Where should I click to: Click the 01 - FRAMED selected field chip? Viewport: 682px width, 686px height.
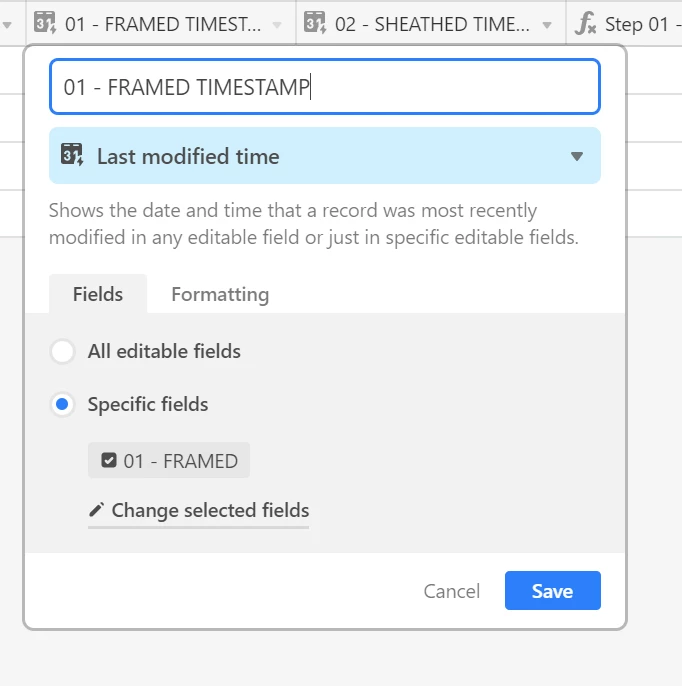tap(169, 460)
